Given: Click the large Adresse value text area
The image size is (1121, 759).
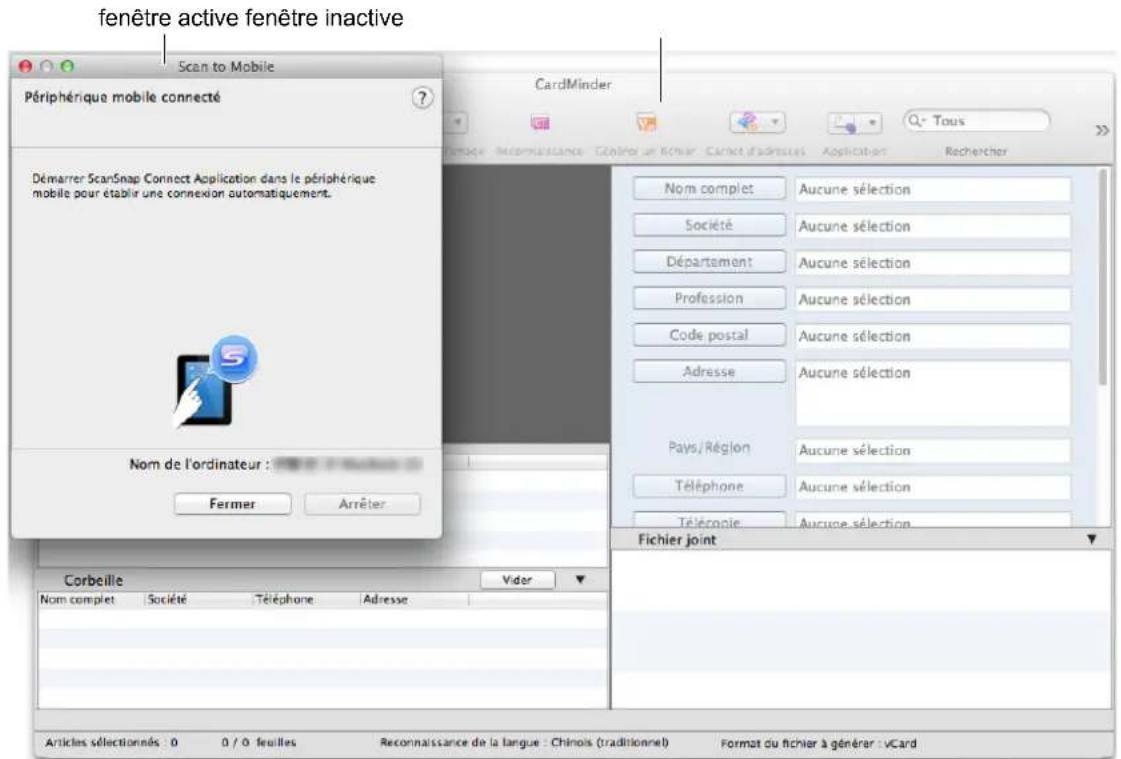Looking at the screenshot, I should coord(933,393).
